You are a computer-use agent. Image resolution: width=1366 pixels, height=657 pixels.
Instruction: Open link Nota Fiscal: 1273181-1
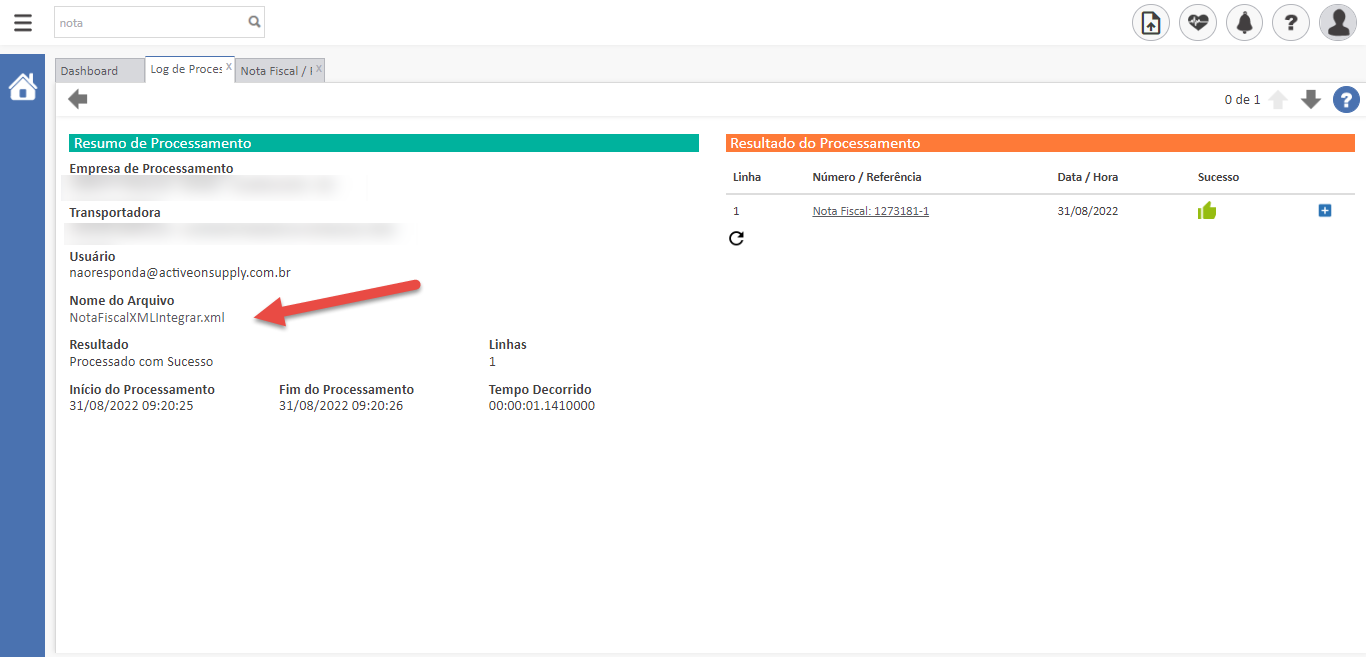point(870,211)
